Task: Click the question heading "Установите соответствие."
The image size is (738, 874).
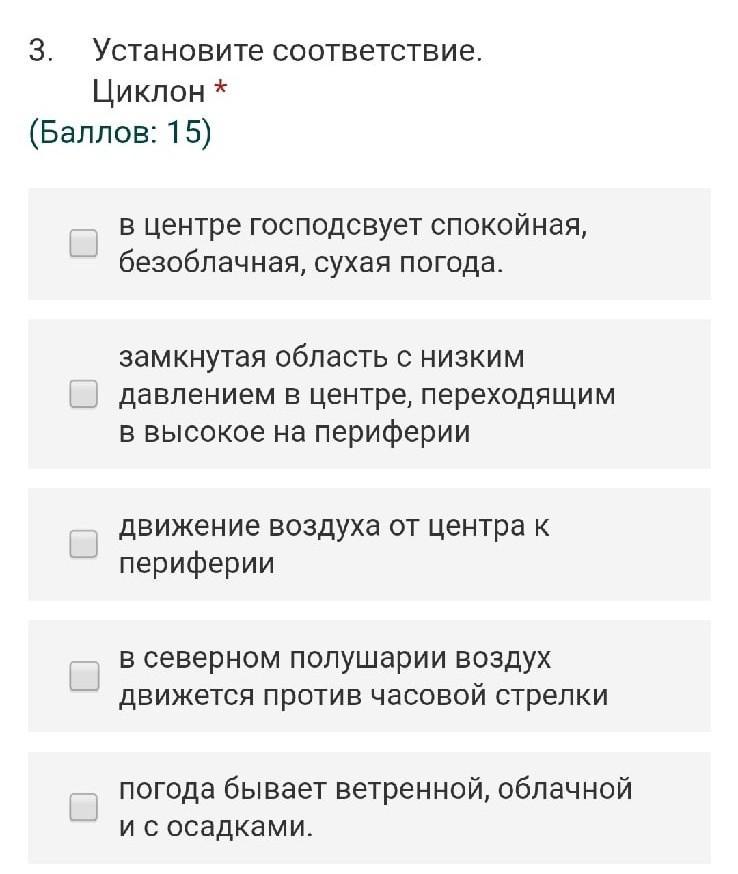Action: click(x=287, y=50)
